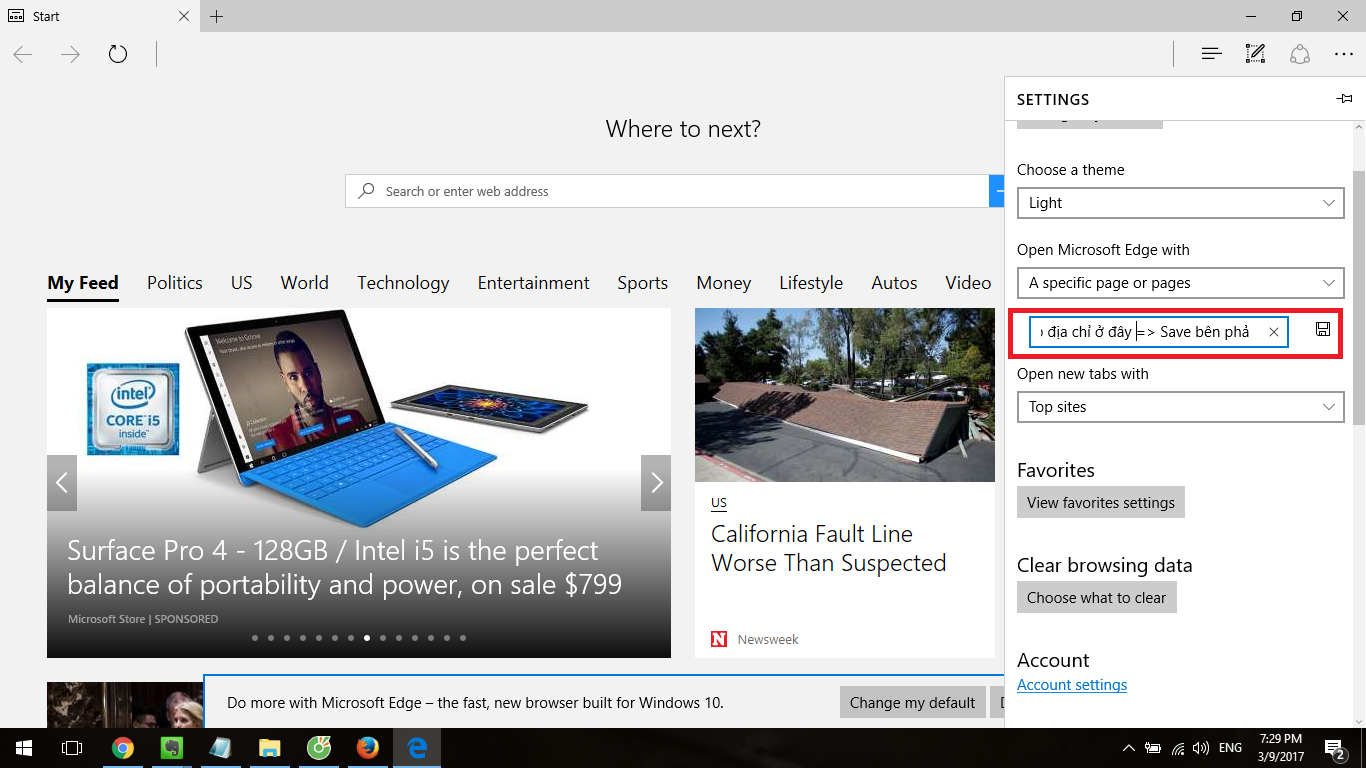Check battery status in the system tray
Viewport: 1366px width, 768px height.
pyautogui.click(x=1153, y=748)
